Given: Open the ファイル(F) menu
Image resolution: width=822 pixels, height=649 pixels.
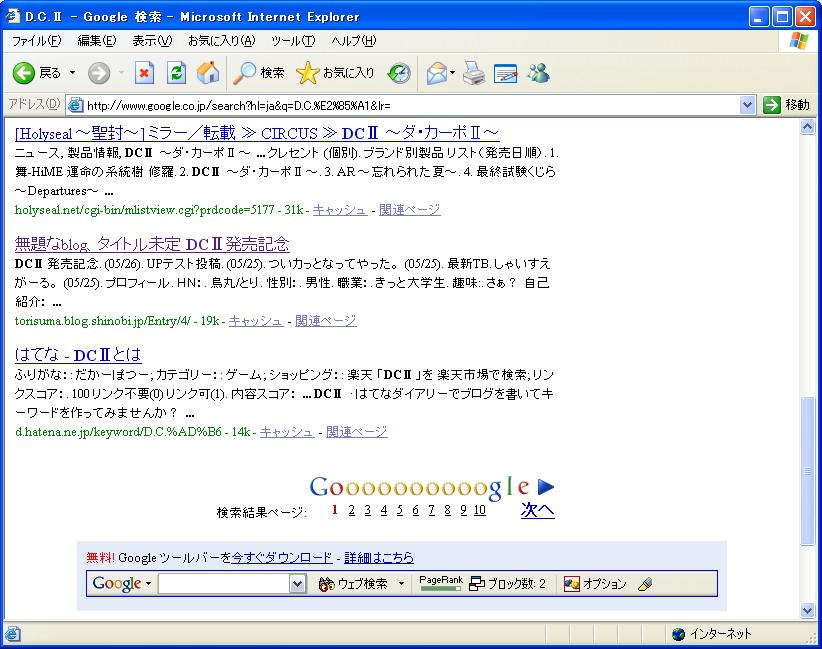Looking at the screenshot, I should click(37, 41).
